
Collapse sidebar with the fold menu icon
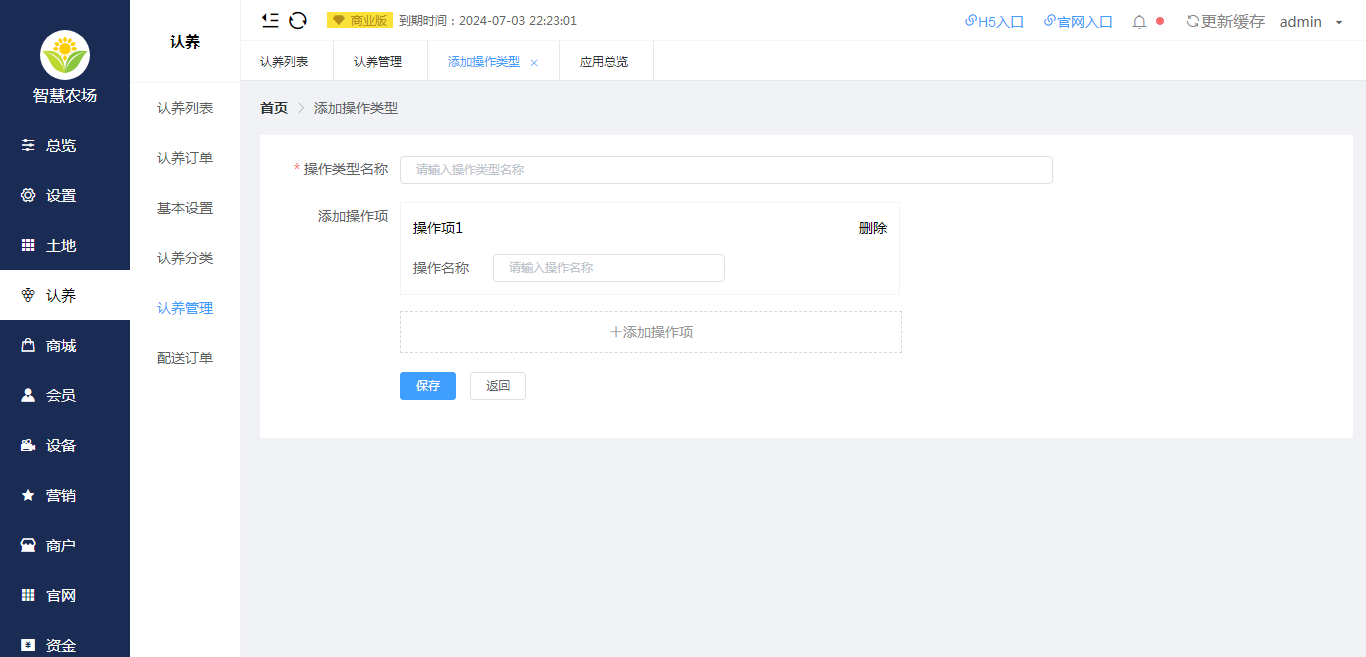(270, 20)
